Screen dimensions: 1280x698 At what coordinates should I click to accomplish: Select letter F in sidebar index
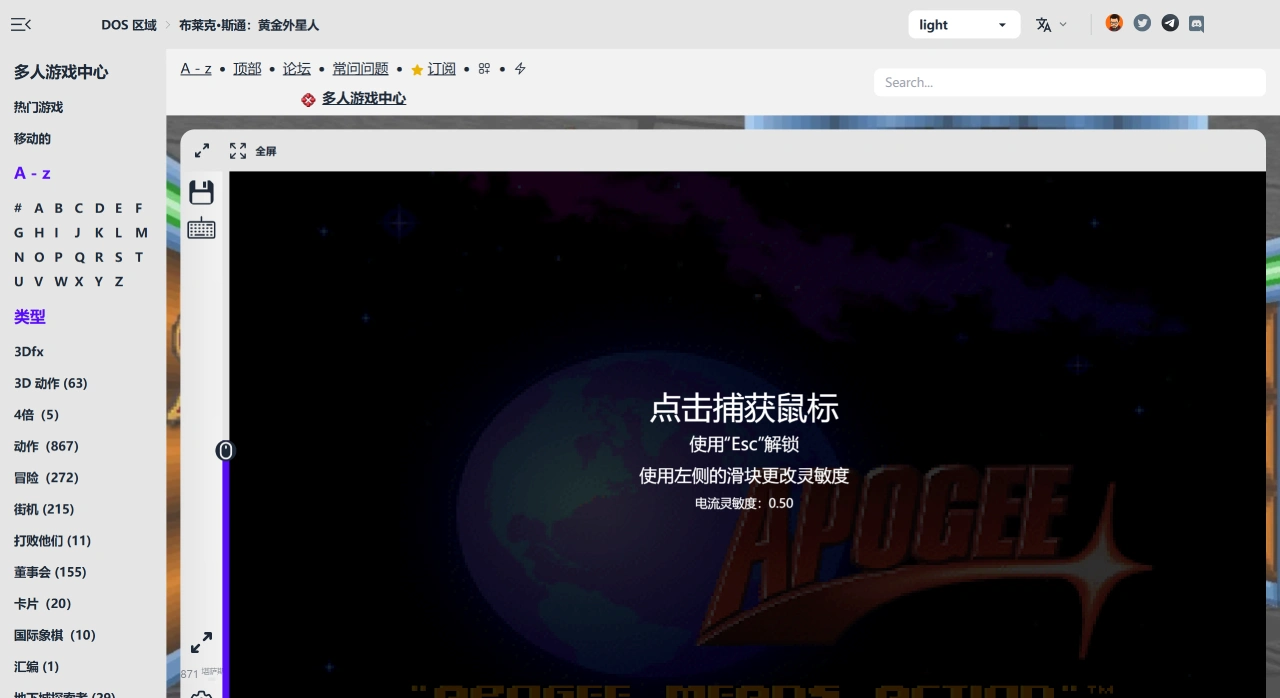click(139, 208)
